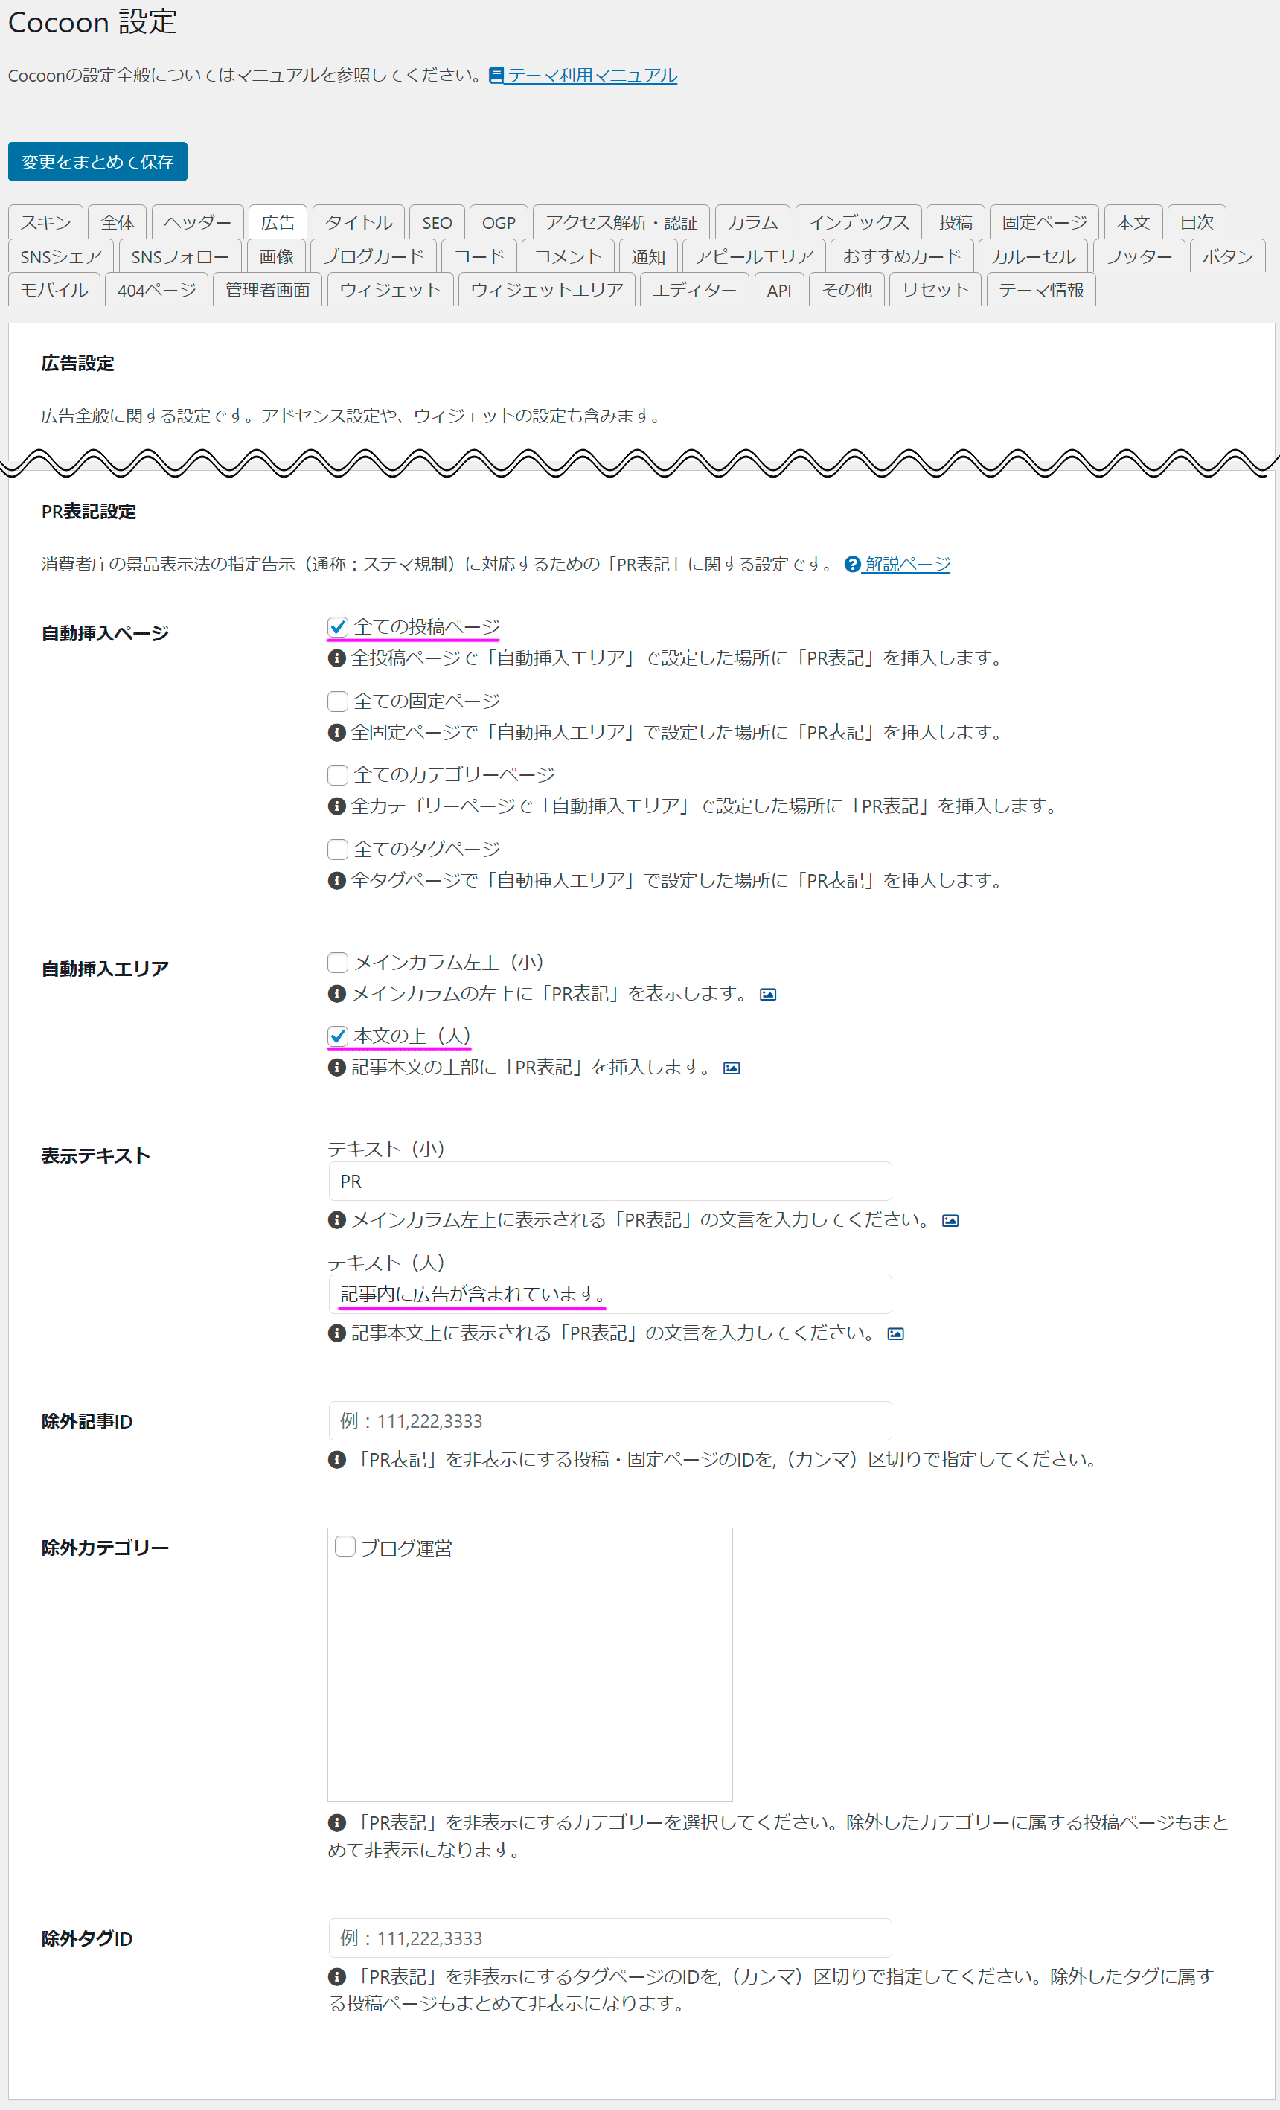Select the リセット tab
This screenshot has width=1280, height=2110.
[x=936, y=289]
